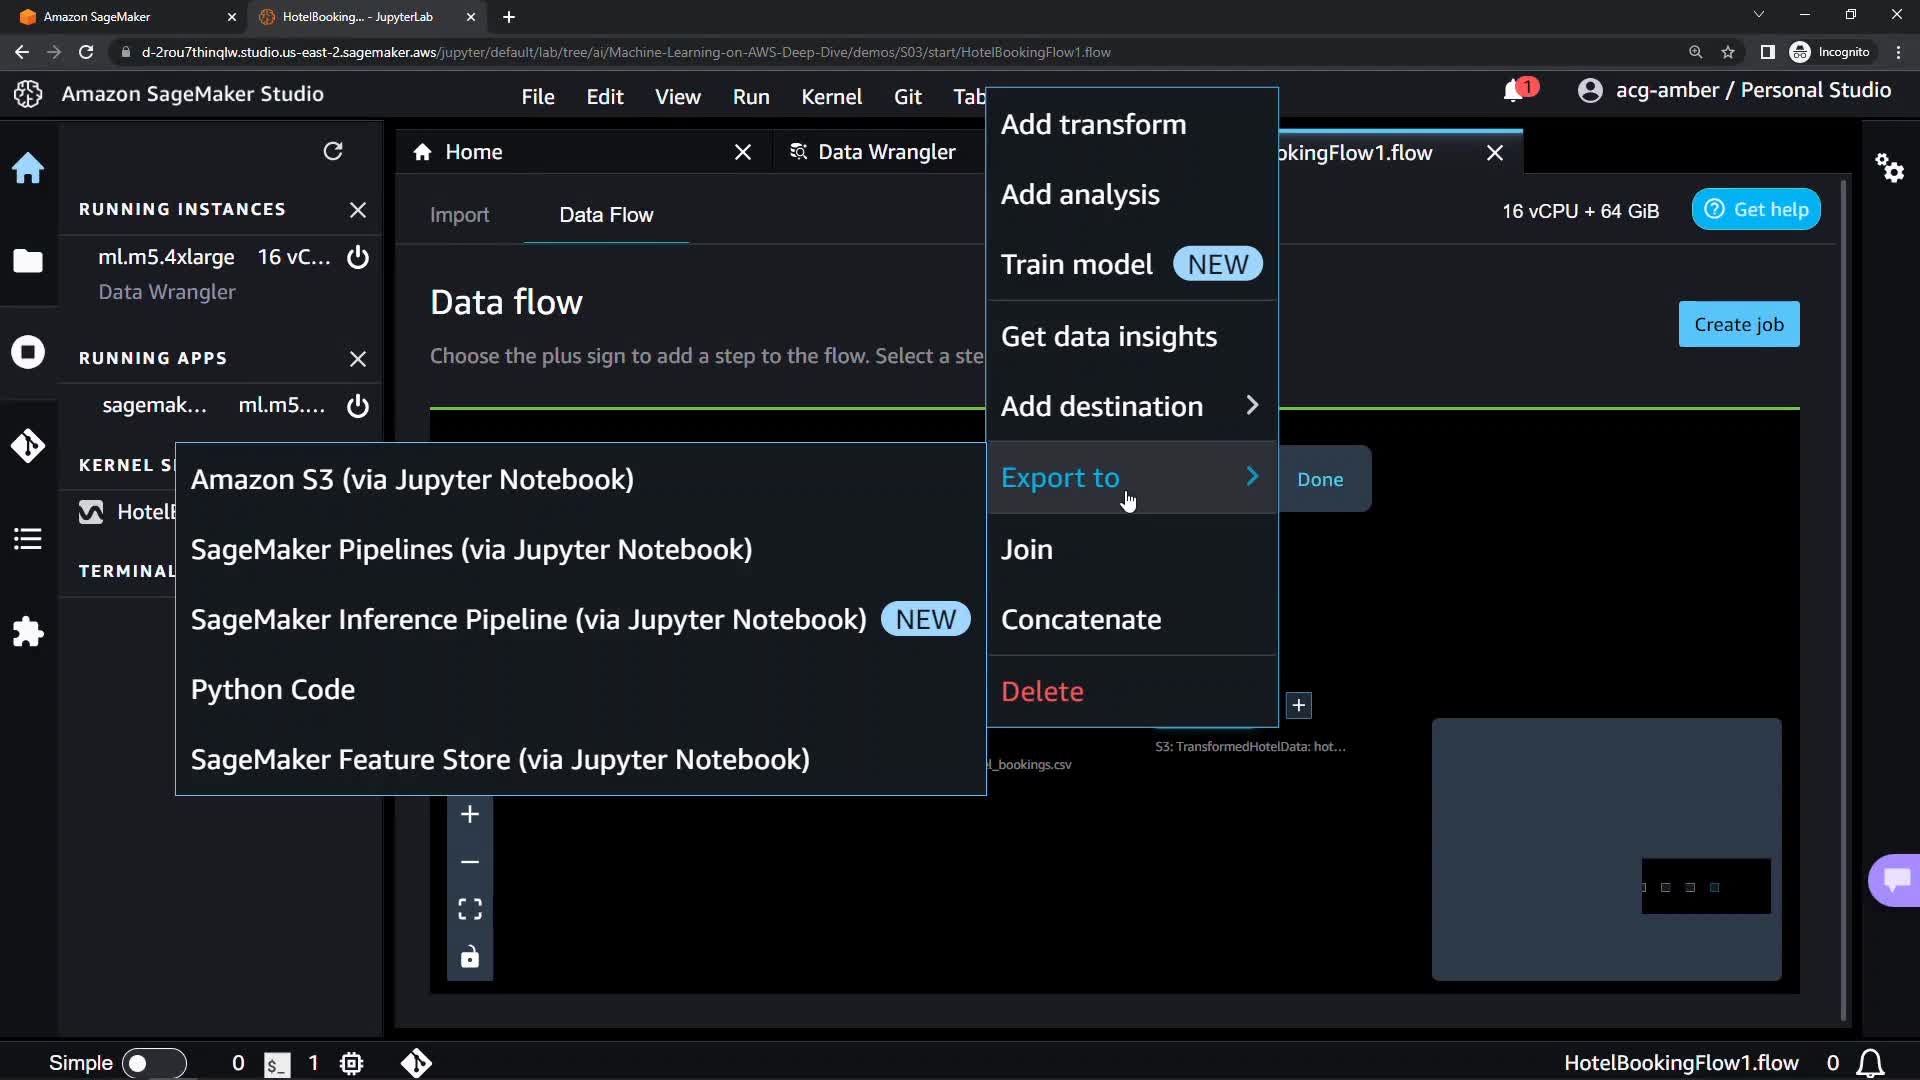The width and height of the screenshot is (1920, 1080).
Task: Open the Extension Manager puzzle icon
Action: pyautogui.click(x=28, y=632)
